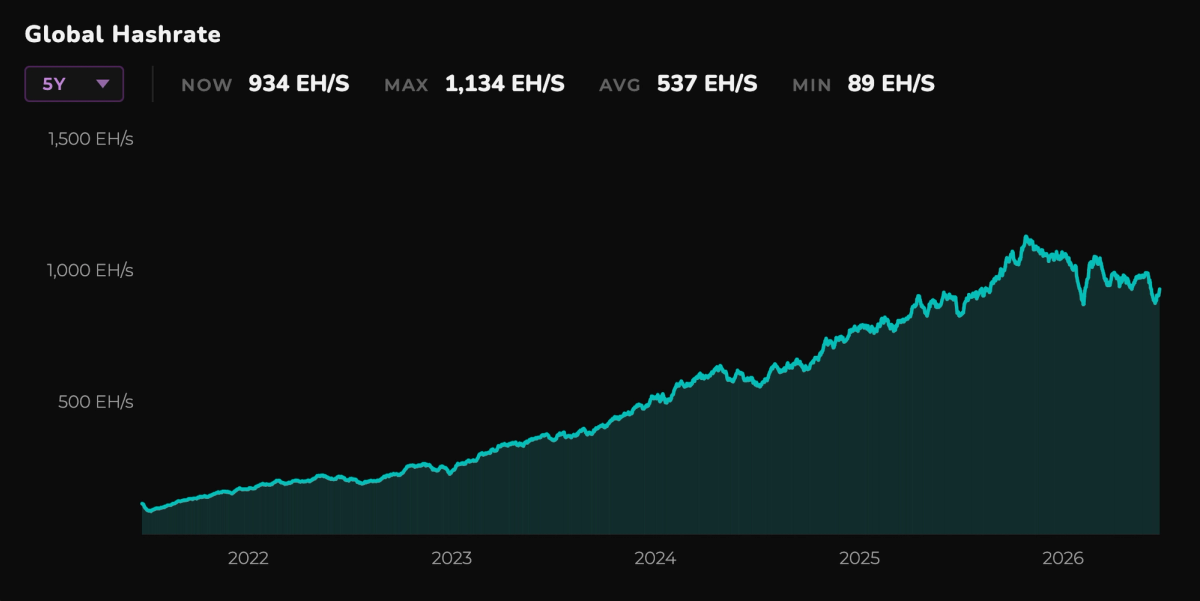Click the line's final right-end point
1200x601 pixels.
pyautogui.click(x=1159, y=290)
